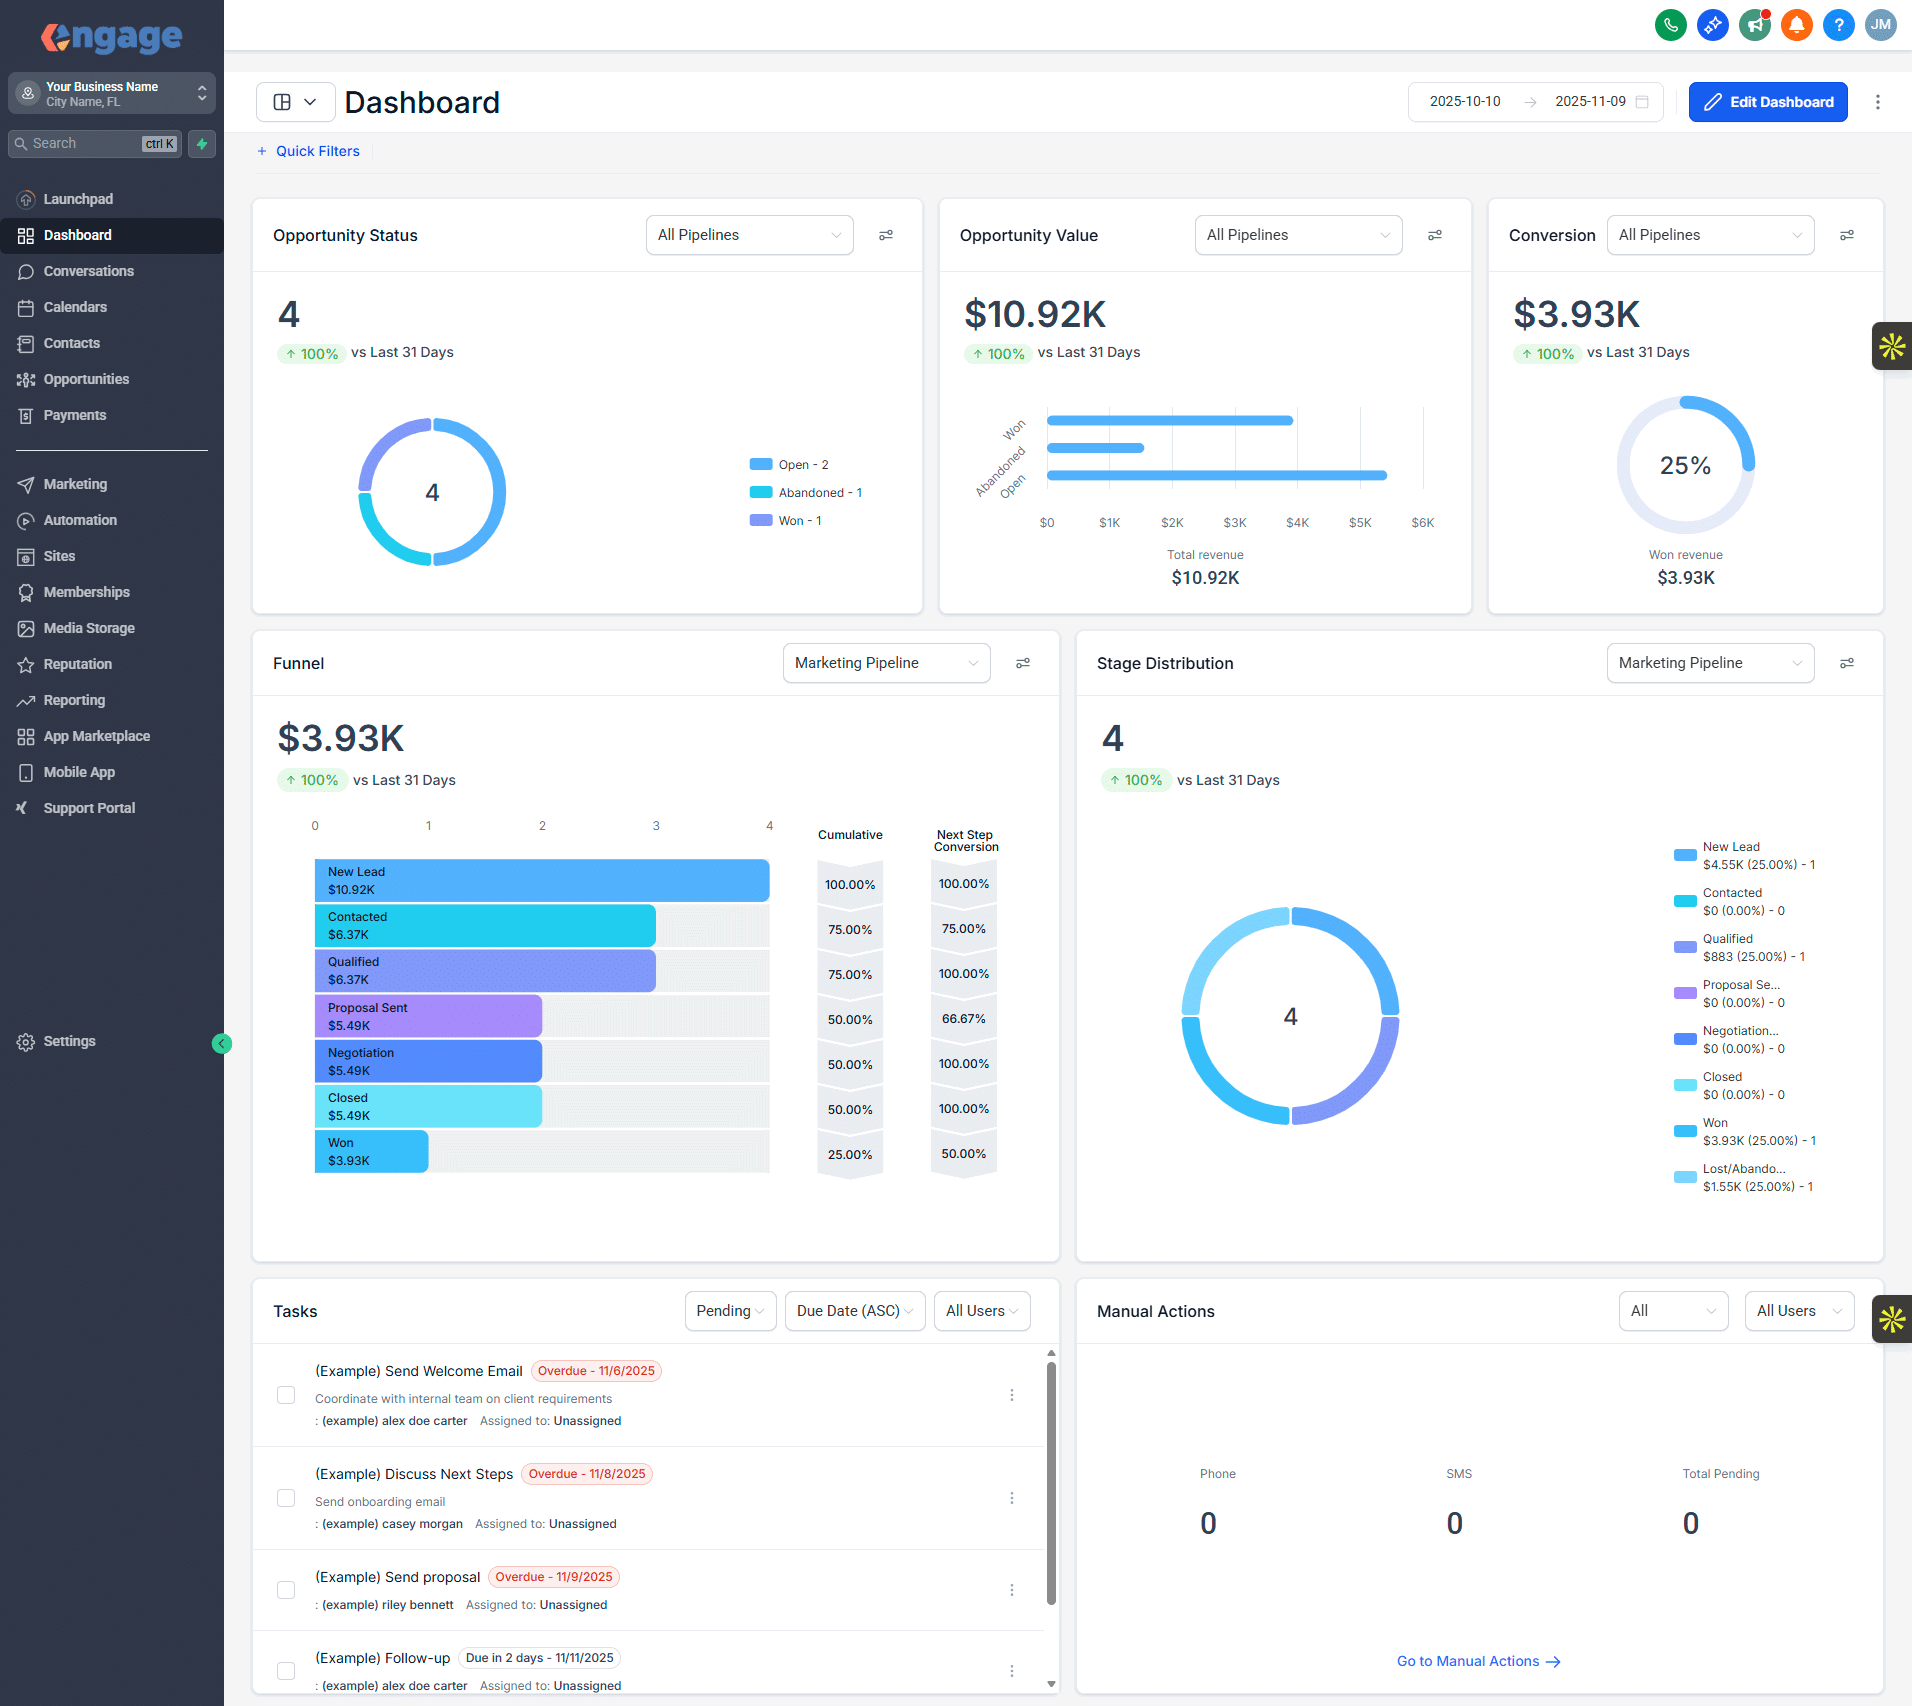Image resolution: width=1912 pixels, height=1706 pixels.
Task: Check the Send Welcome Email task checkbox
Action: click(x=286, y=1395)
